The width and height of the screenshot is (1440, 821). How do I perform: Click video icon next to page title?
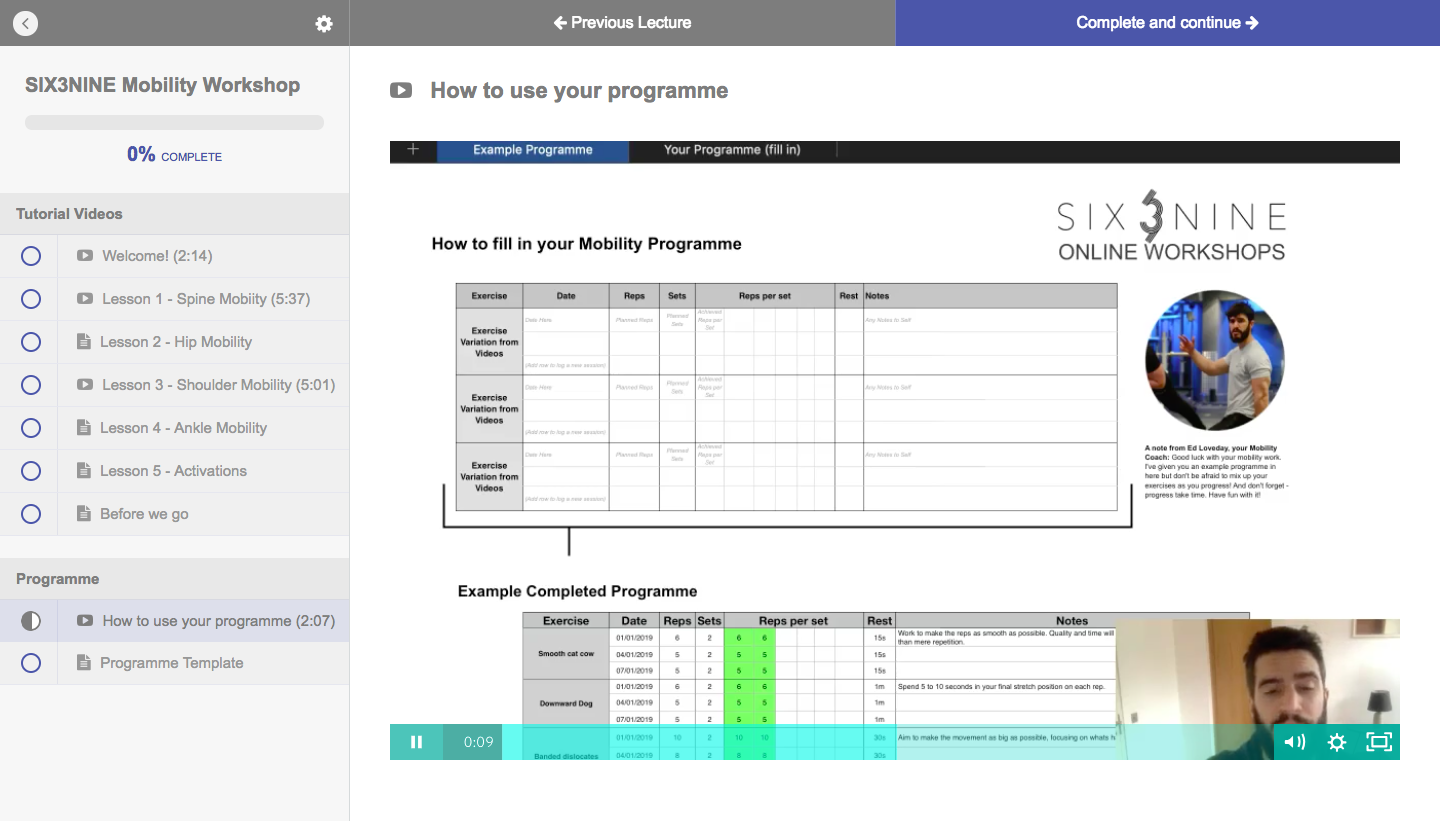(401, 91)
